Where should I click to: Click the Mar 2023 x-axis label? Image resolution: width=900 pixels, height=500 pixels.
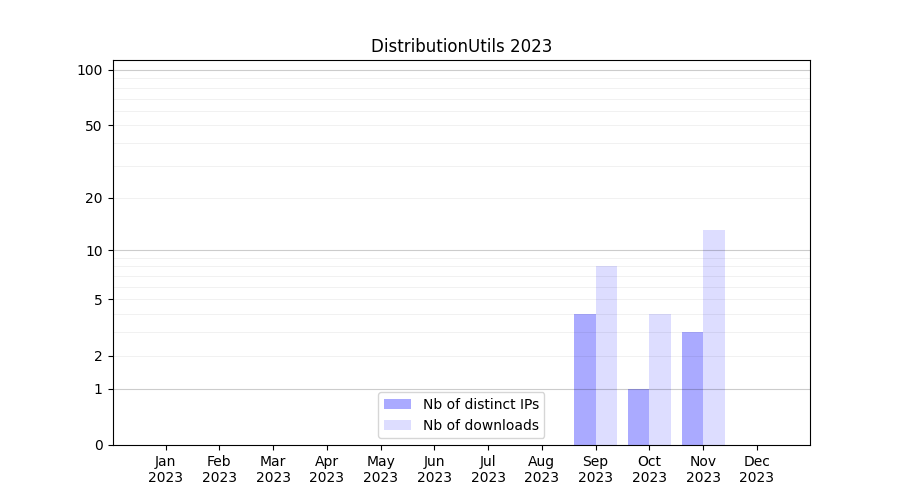[x=273, y=469]
